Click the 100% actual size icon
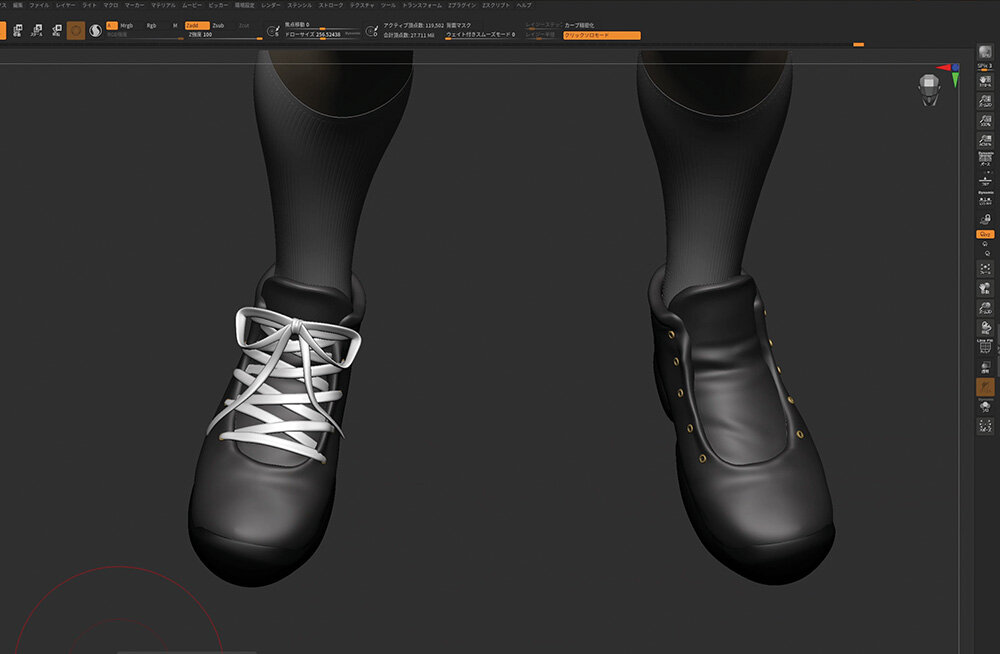The width and height of the screenshot is (1000, 654). [985, 121]
